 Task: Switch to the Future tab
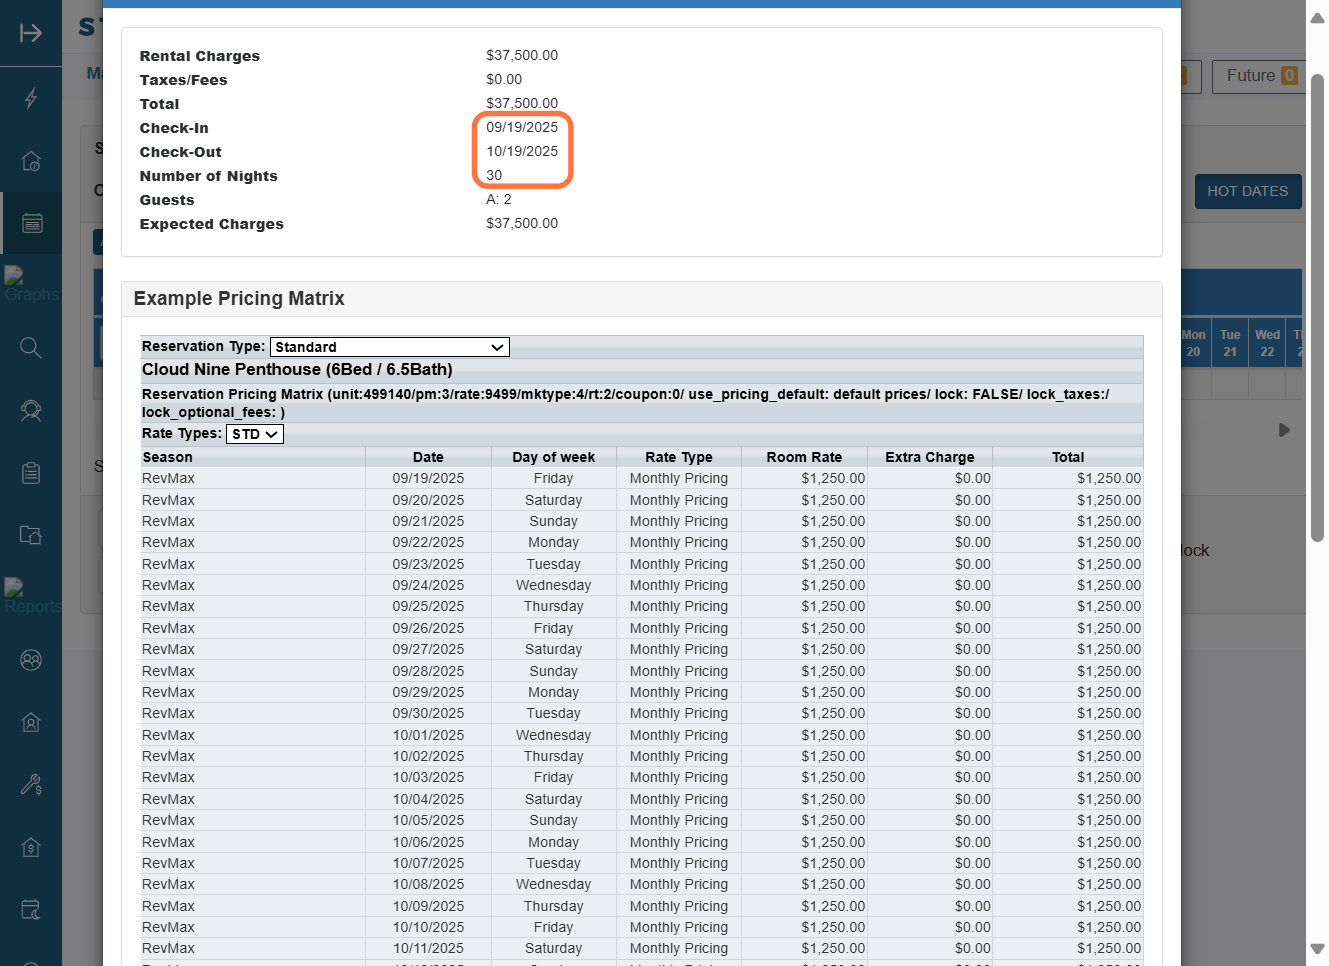[1261, 76]
